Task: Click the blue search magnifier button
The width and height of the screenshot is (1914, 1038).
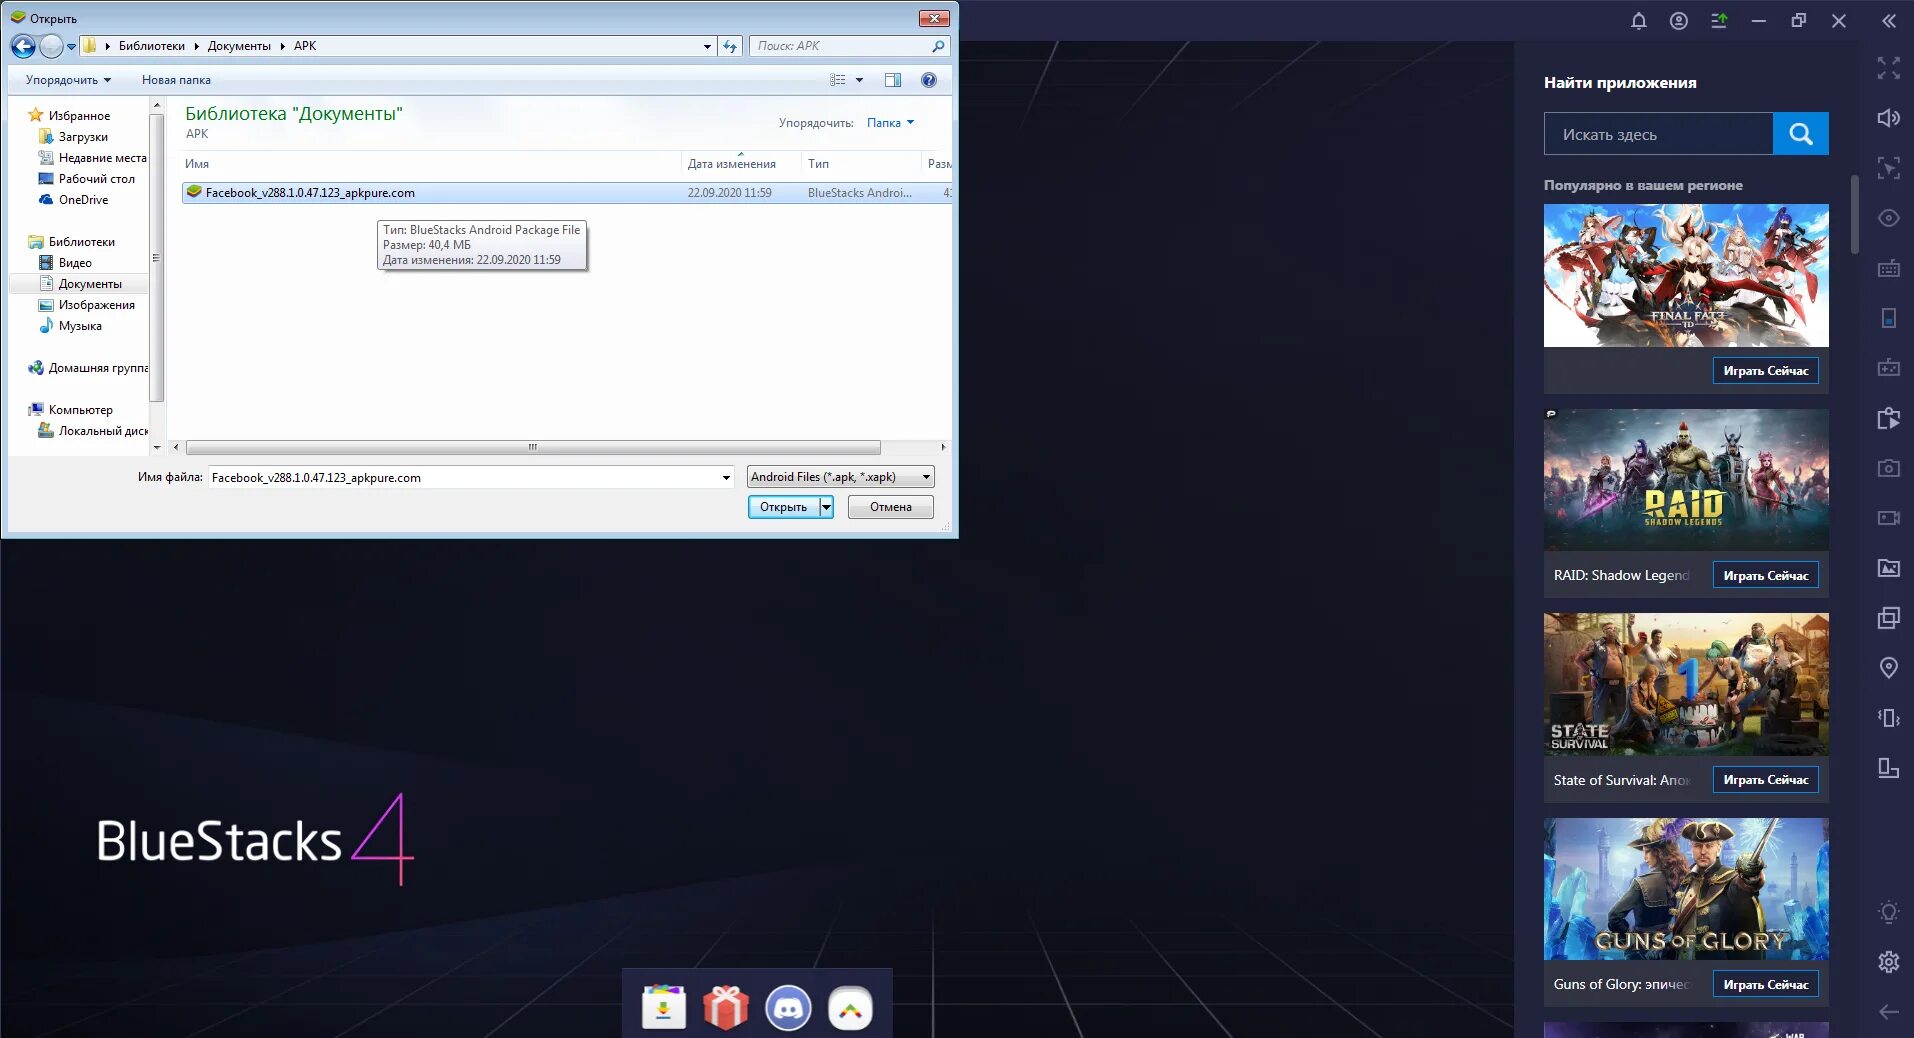Action: (1800, 134)
